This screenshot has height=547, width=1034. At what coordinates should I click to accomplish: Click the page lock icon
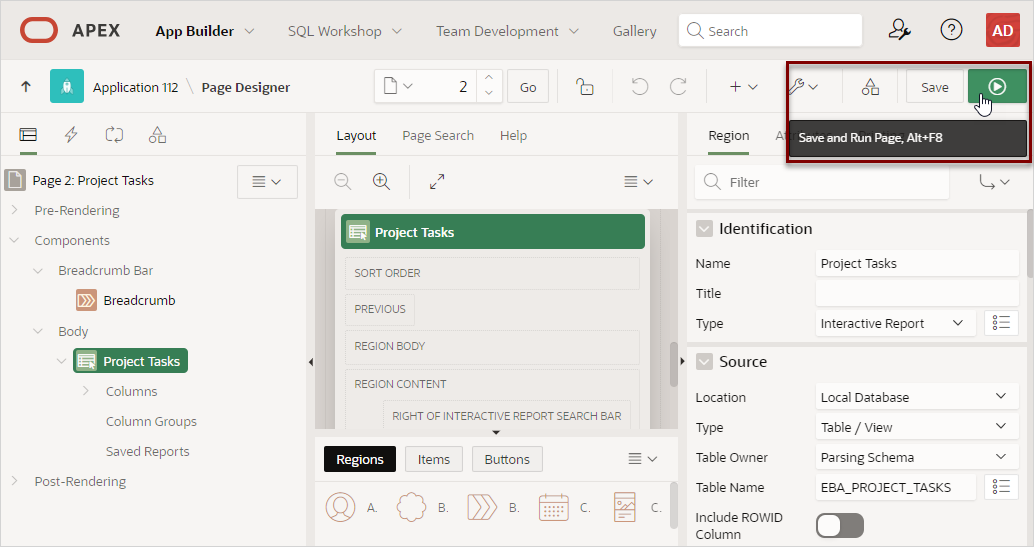tap(585, 86)
